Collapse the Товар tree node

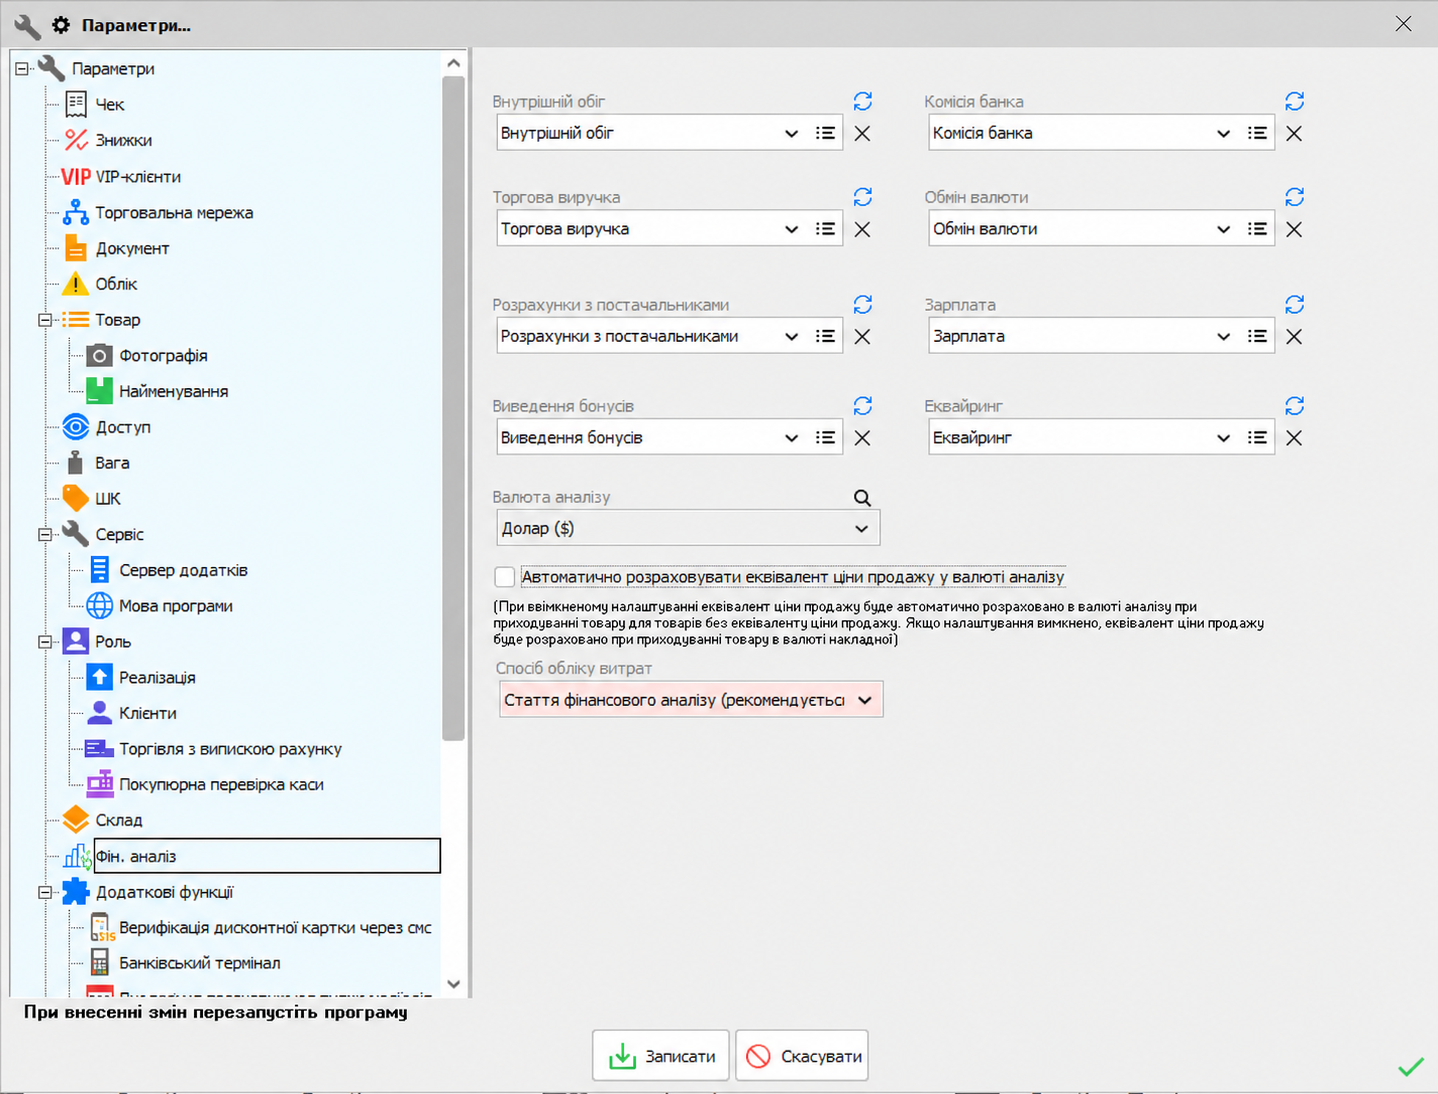click(x=45, y=320)
